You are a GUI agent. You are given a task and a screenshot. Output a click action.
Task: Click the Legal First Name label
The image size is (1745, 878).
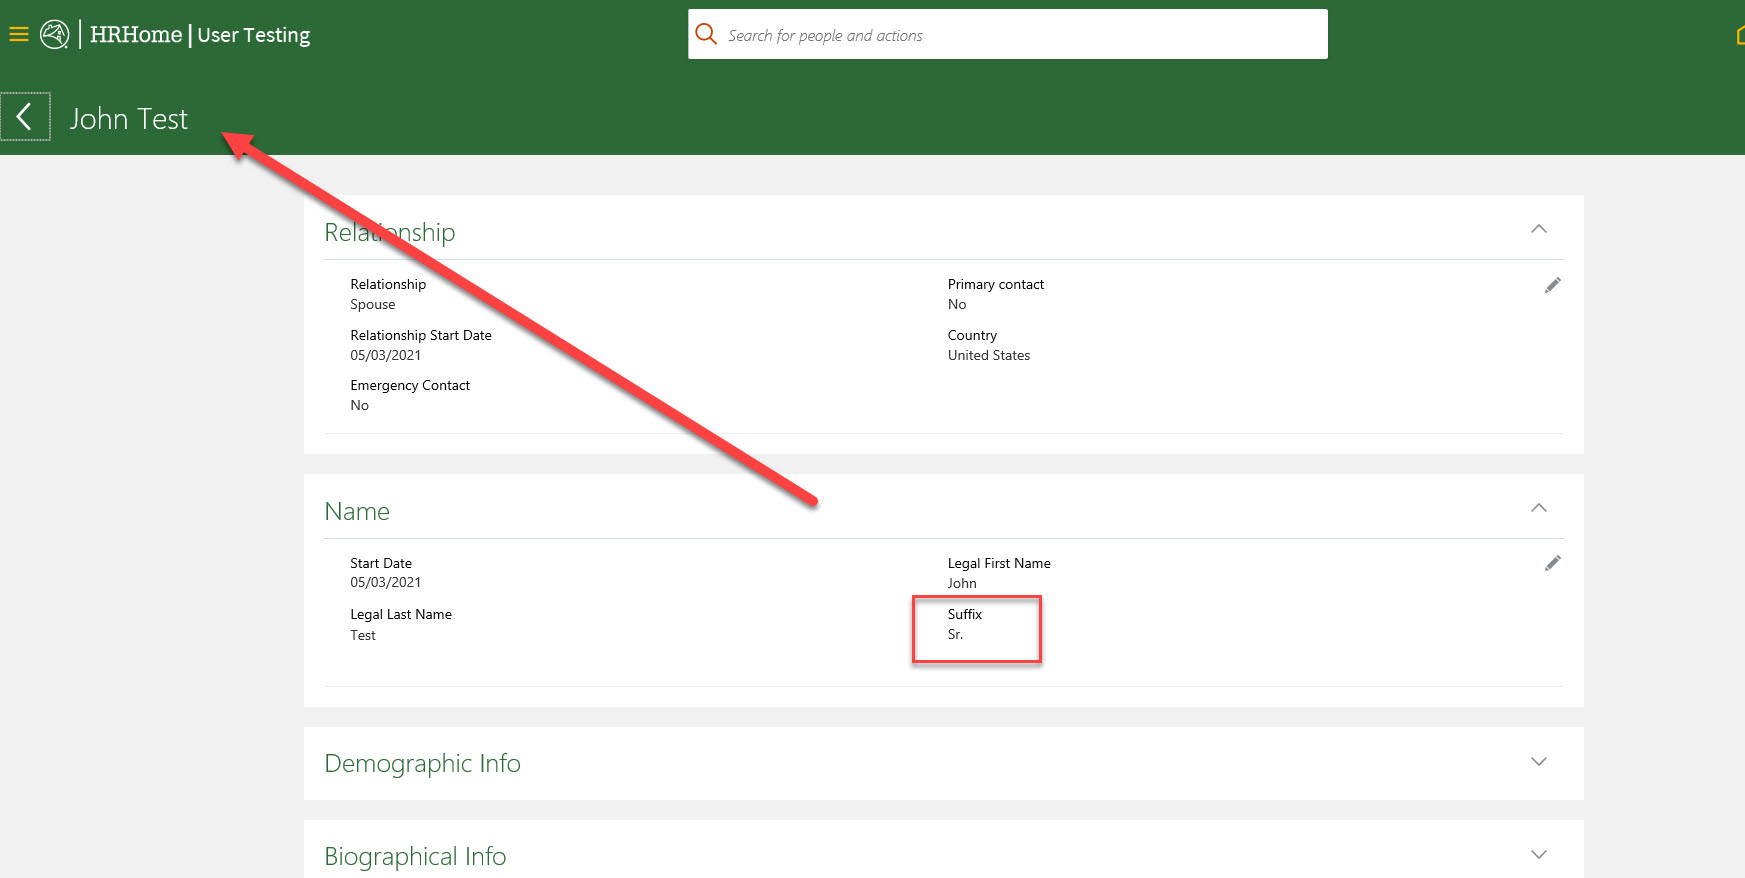pyautogui.click(x=999, y=563)
